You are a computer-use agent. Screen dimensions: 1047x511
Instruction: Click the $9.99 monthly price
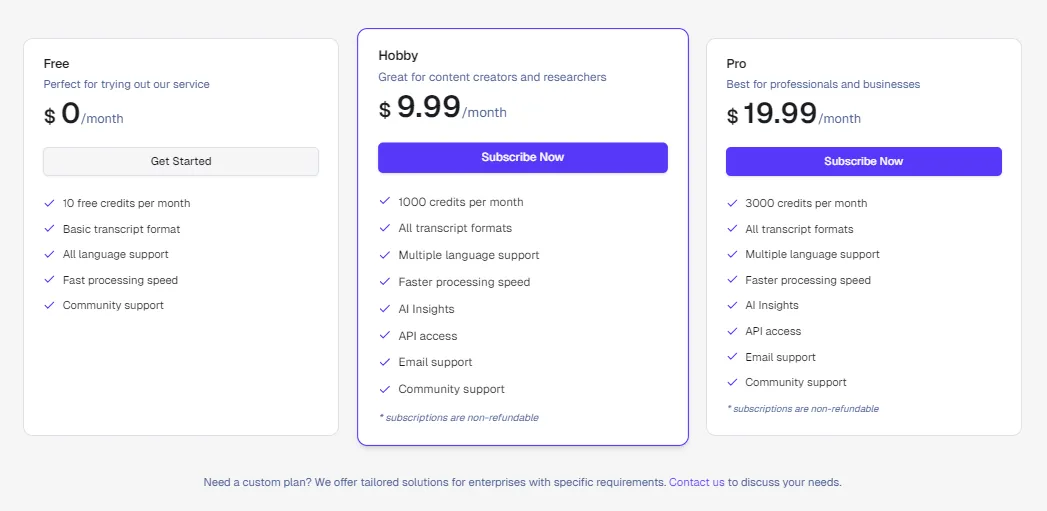pos(442,108)
